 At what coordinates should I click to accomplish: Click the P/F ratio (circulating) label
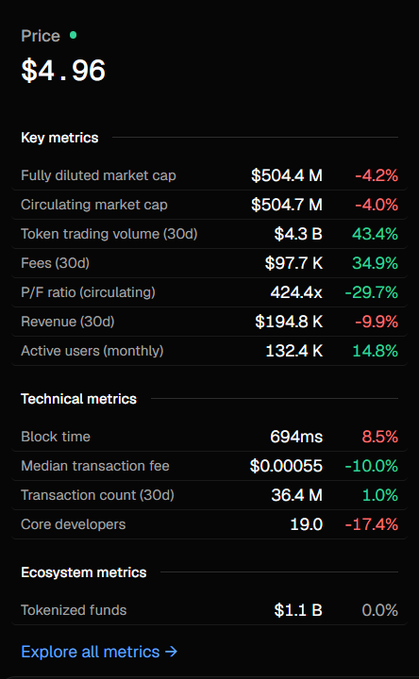[x=88, y=292]
